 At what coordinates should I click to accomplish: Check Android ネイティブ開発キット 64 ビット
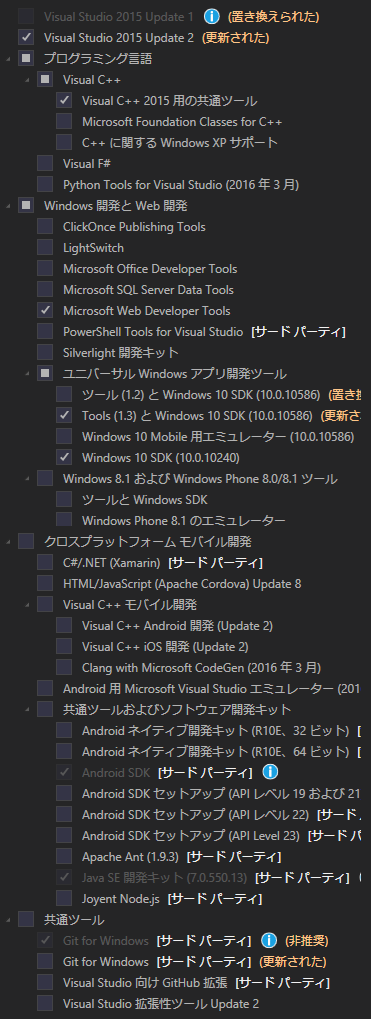(x=64, y=751)
